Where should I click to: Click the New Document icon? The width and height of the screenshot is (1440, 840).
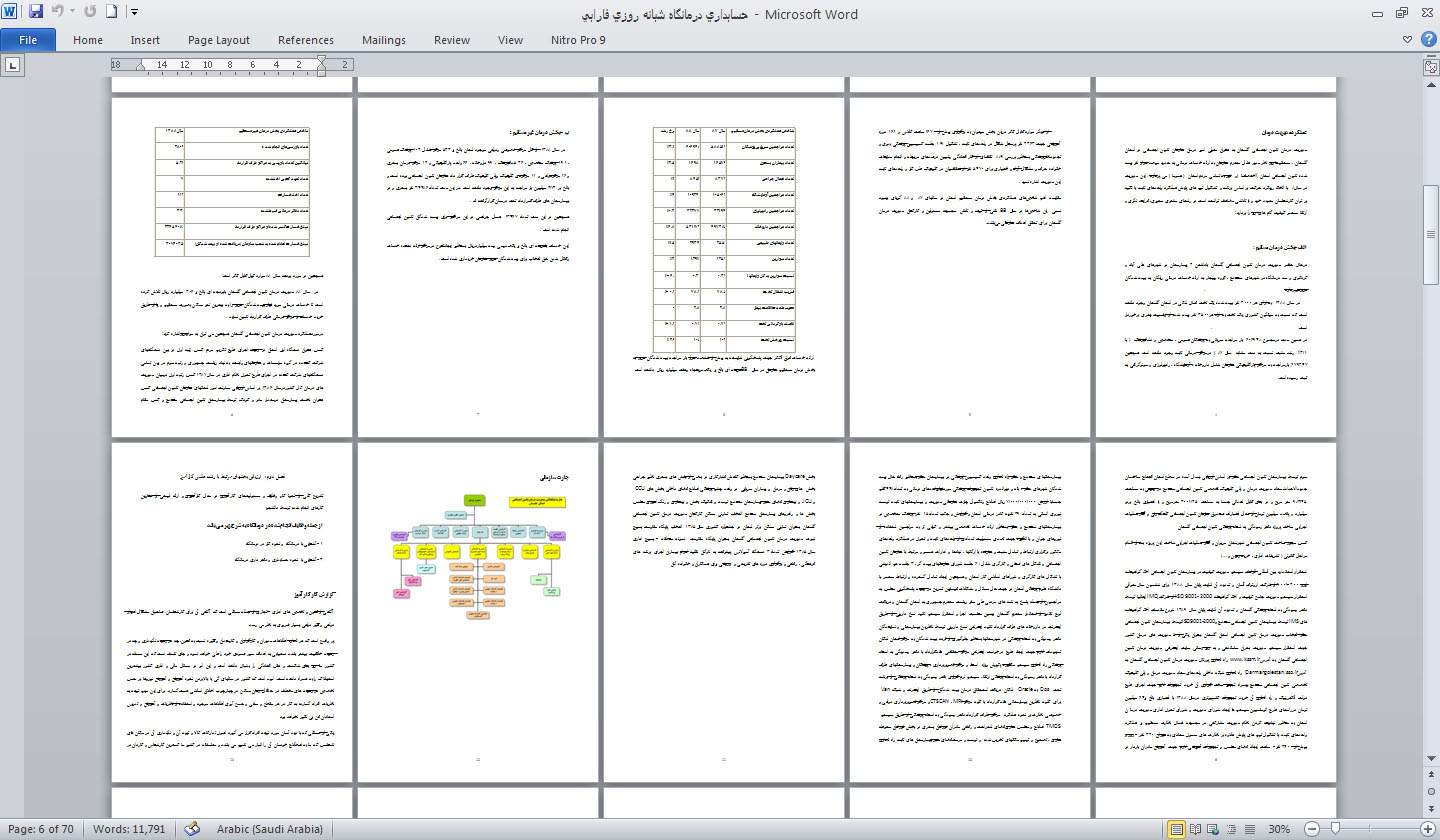[112, 13]
